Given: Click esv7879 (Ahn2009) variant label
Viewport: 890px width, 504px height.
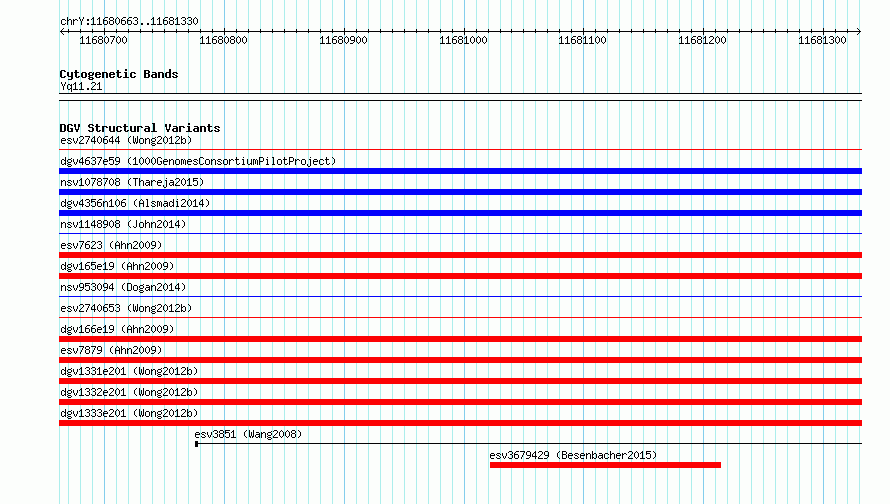Looking at the screenshot, I should (111, 350).
